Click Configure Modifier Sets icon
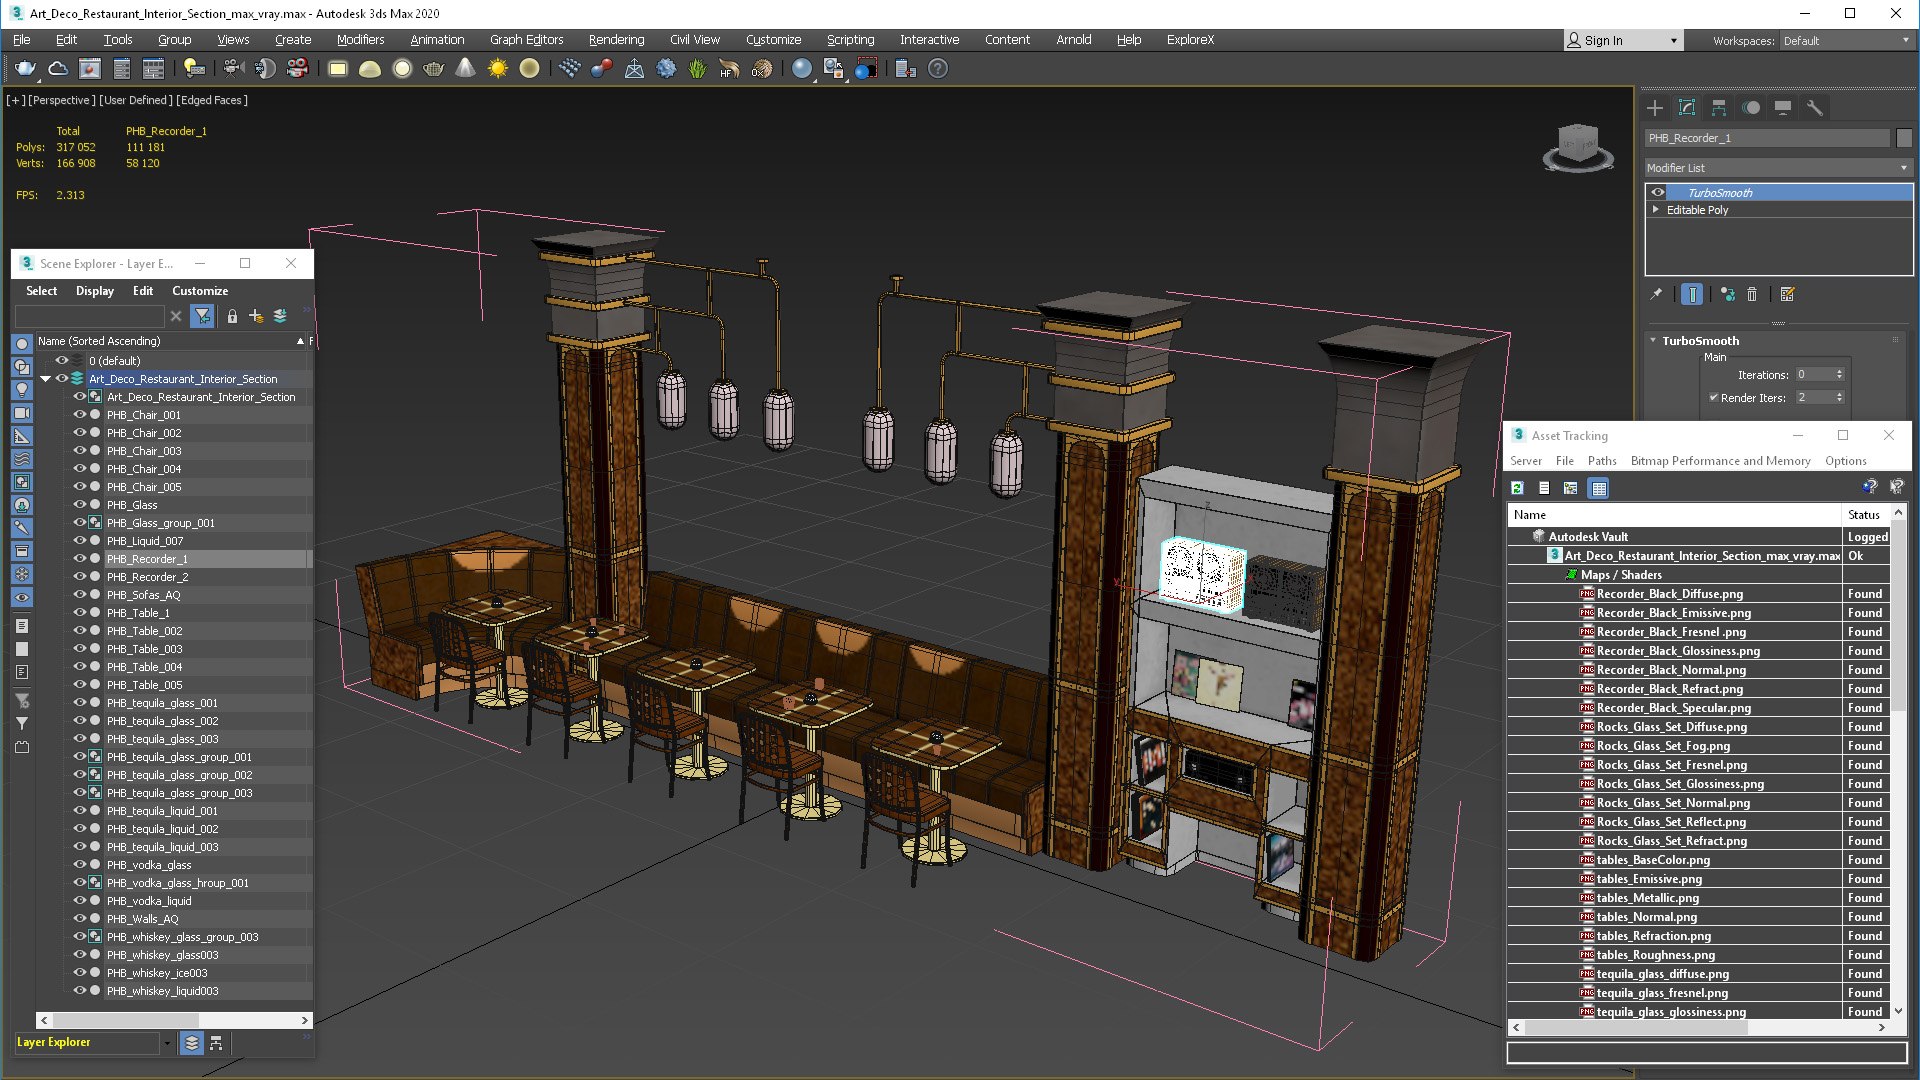 (x=1788, y=294)
